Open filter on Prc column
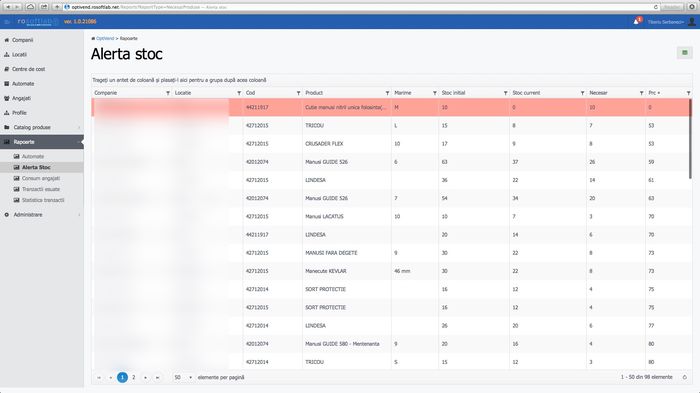 688,93
